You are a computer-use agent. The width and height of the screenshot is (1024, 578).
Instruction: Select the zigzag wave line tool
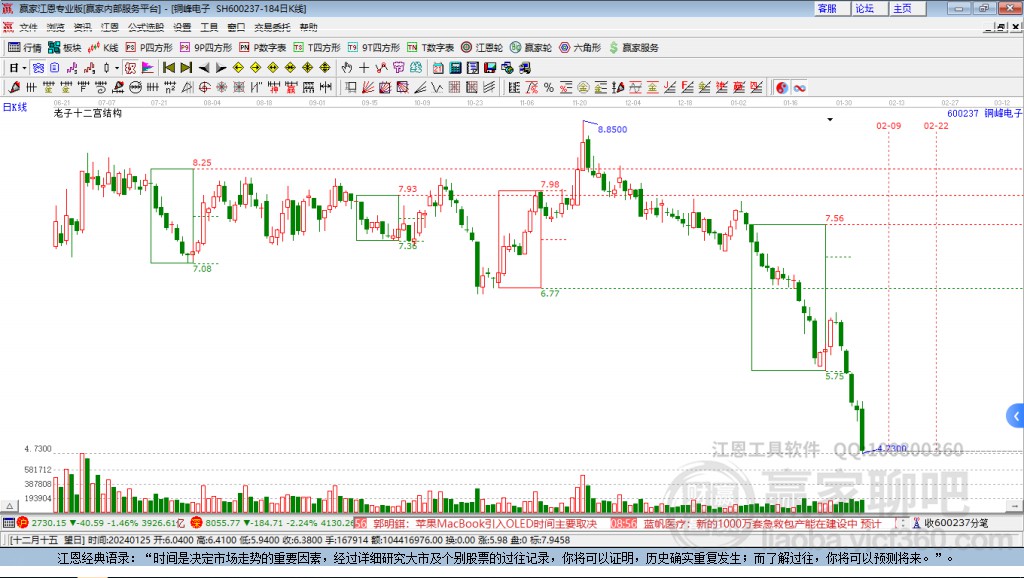click(438, 88)
